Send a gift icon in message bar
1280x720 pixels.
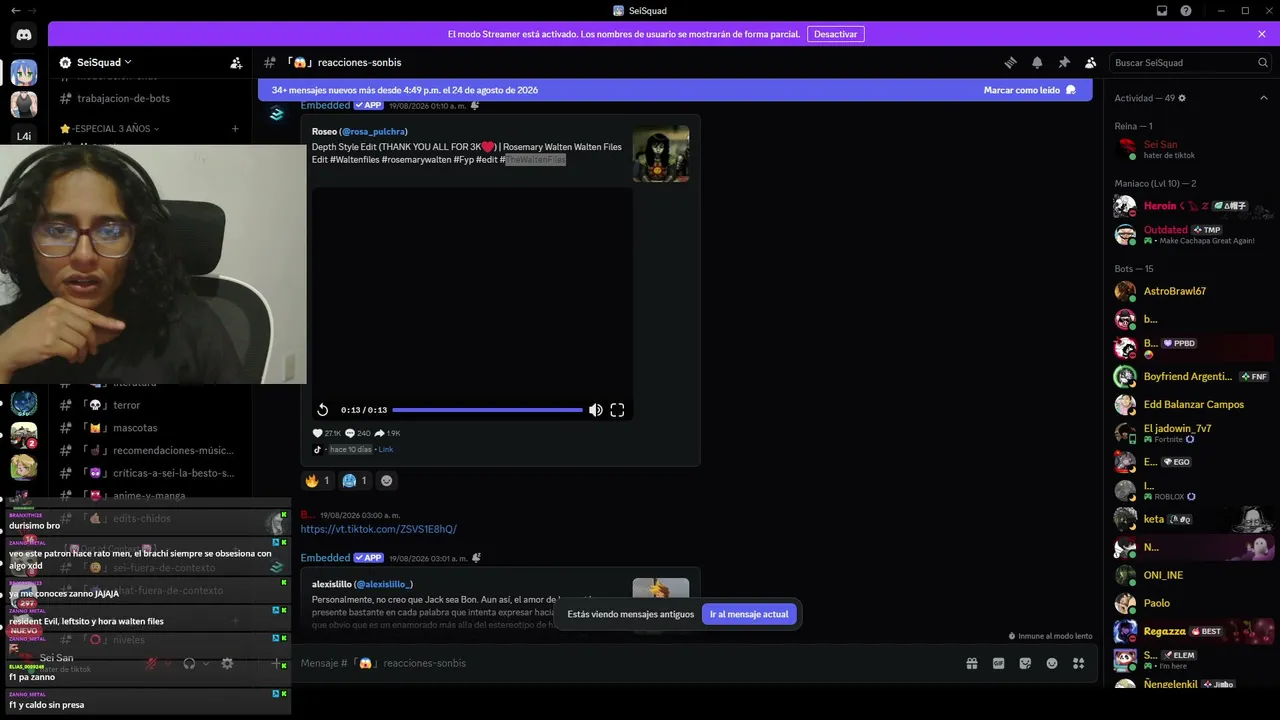click(x=971, y=663)
